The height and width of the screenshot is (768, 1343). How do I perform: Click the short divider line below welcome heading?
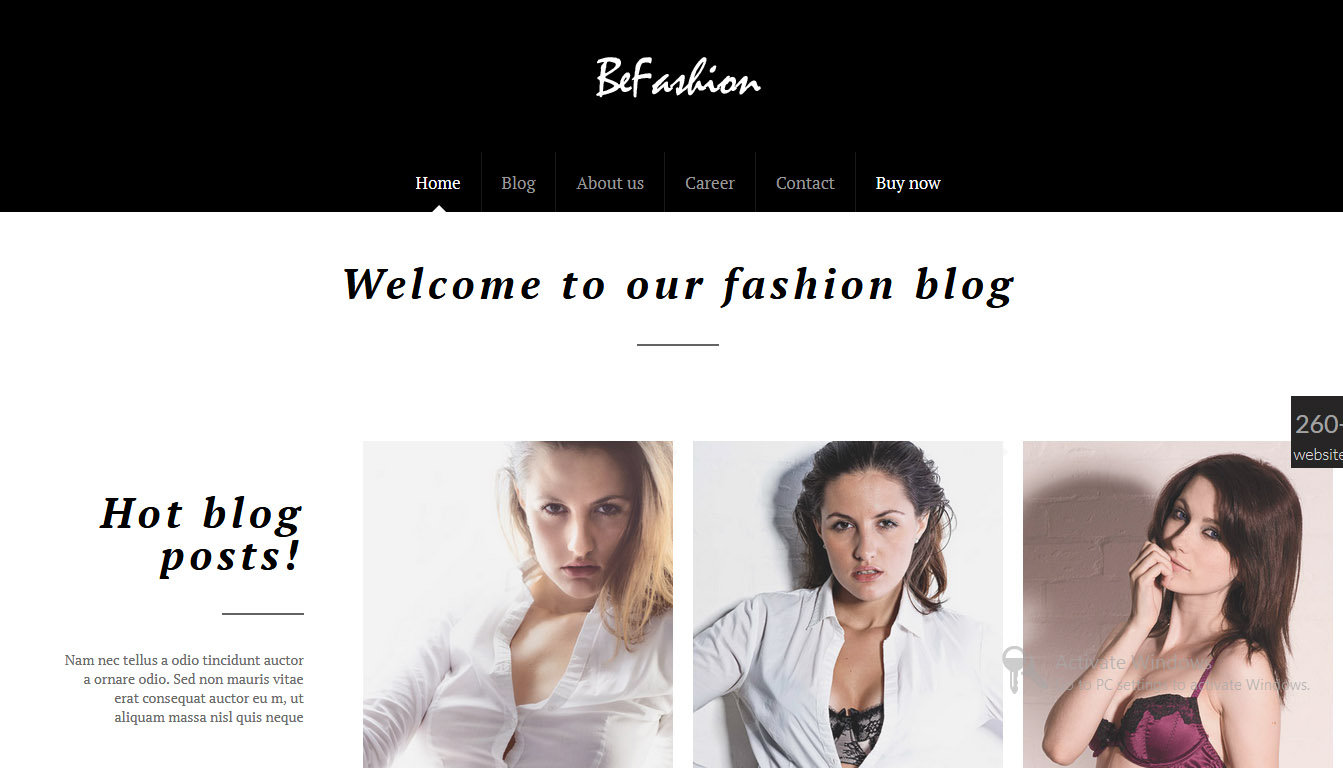678,345
